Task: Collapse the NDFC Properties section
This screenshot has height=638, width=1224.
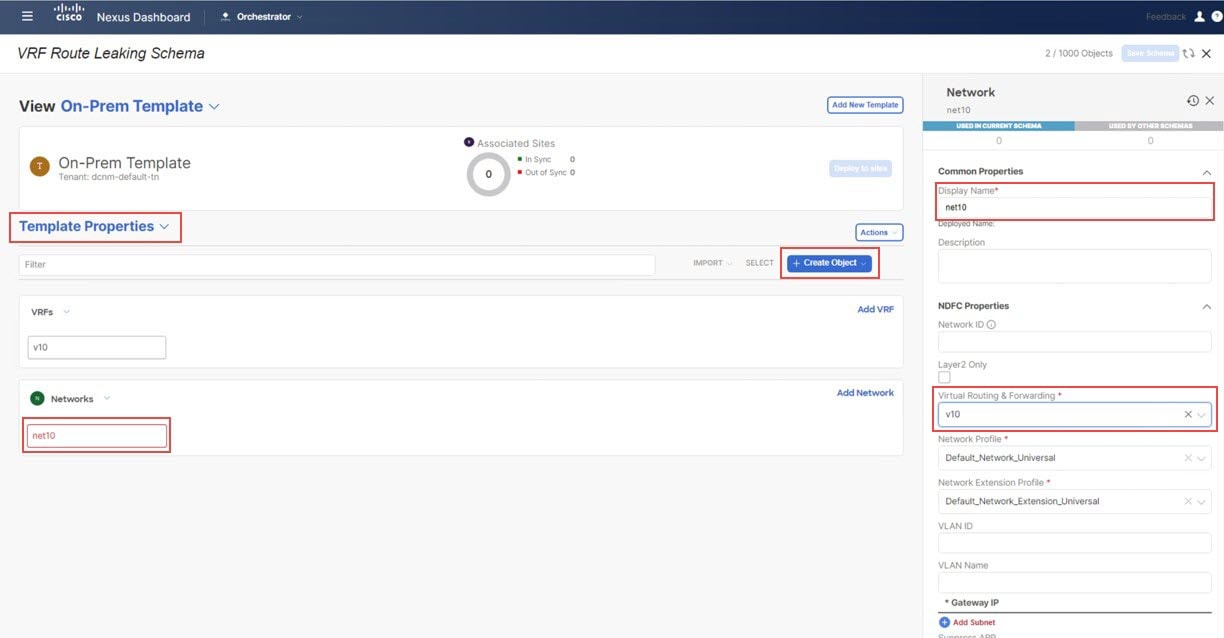Action: [x=1206, y=306]
